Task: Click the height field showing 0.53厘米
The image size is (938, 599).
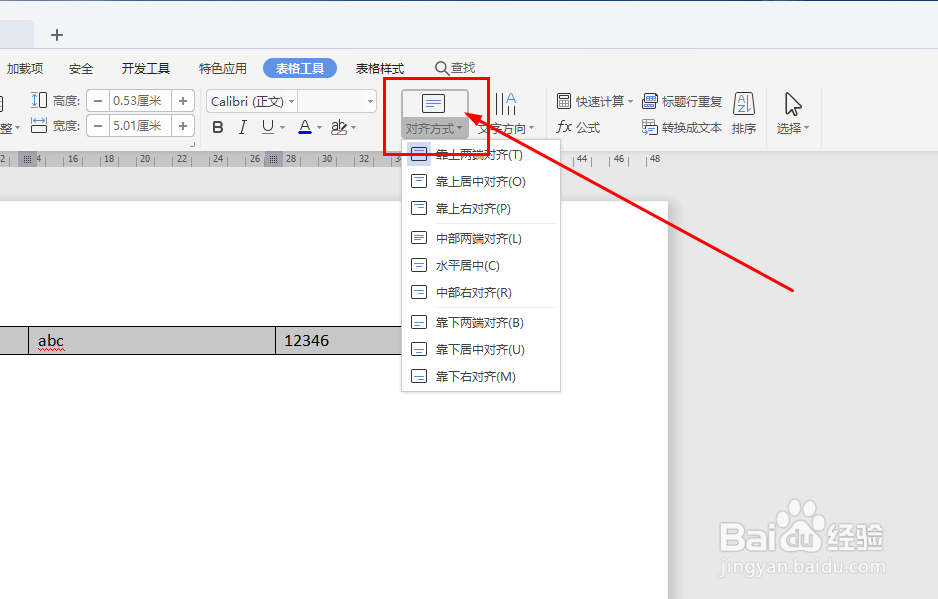Action: [x=140, y=101]
